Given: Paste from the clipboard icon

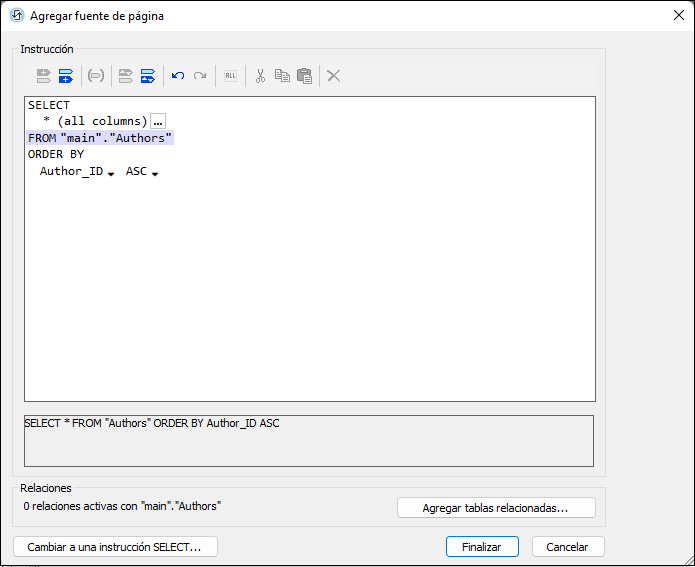Looking at the screenshot, I should (x=304, y=76).
